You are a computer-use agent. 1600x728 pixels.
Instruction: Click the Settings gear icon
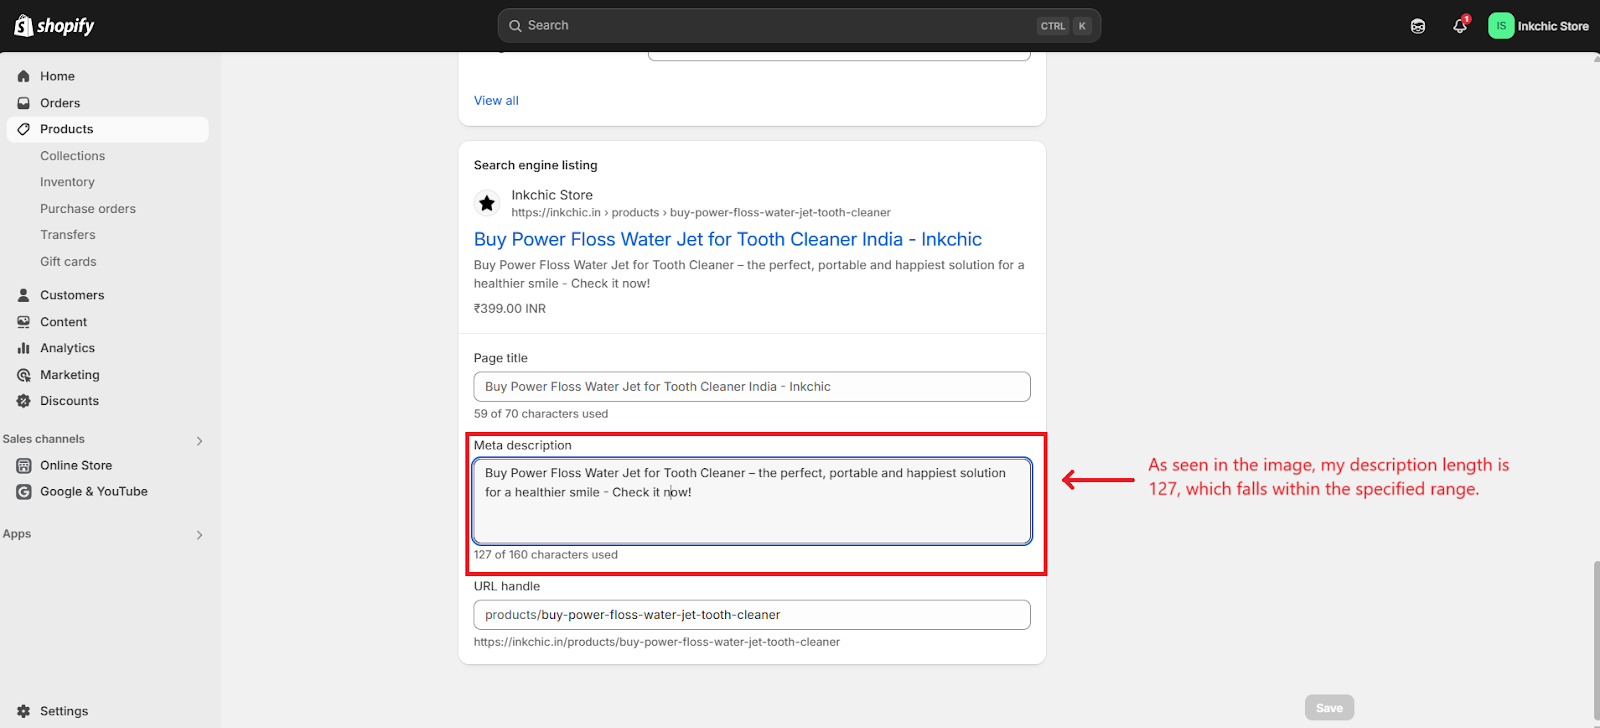tap(23, 711)
